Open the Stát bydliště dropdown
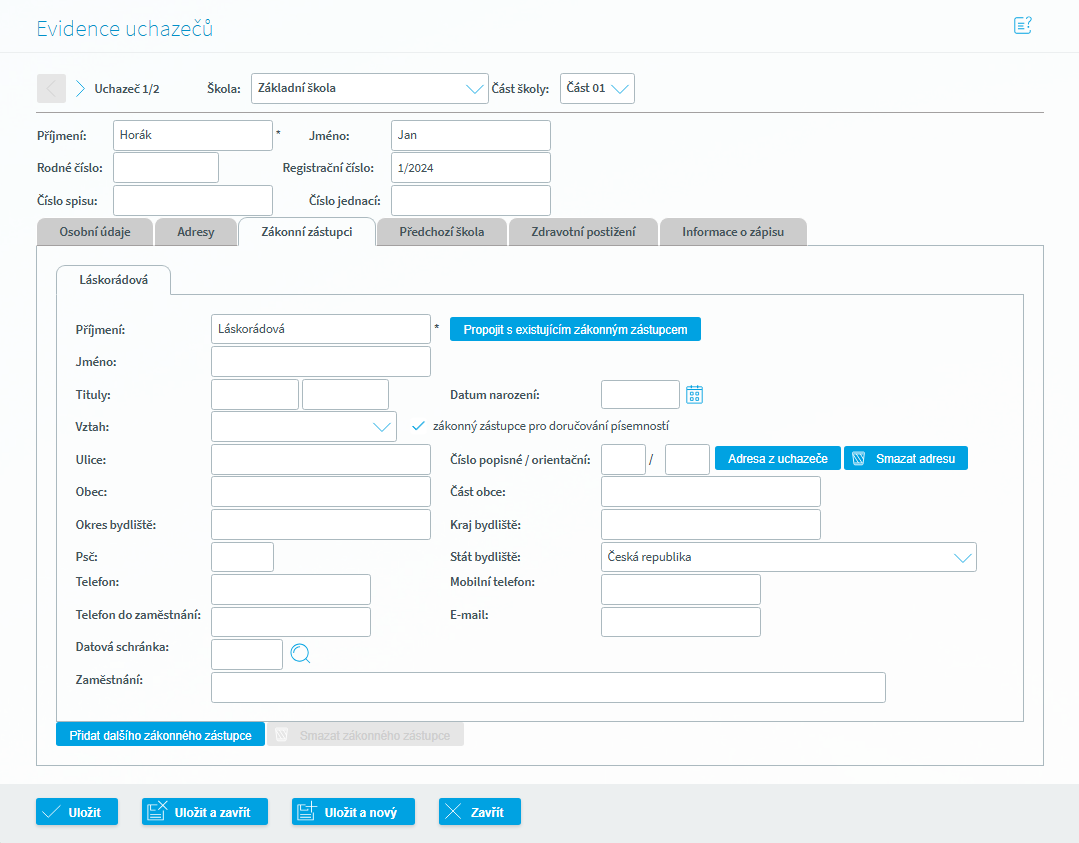Image resolution: width=1079 pixels, height=843 pixels. (x=962, y=557)
